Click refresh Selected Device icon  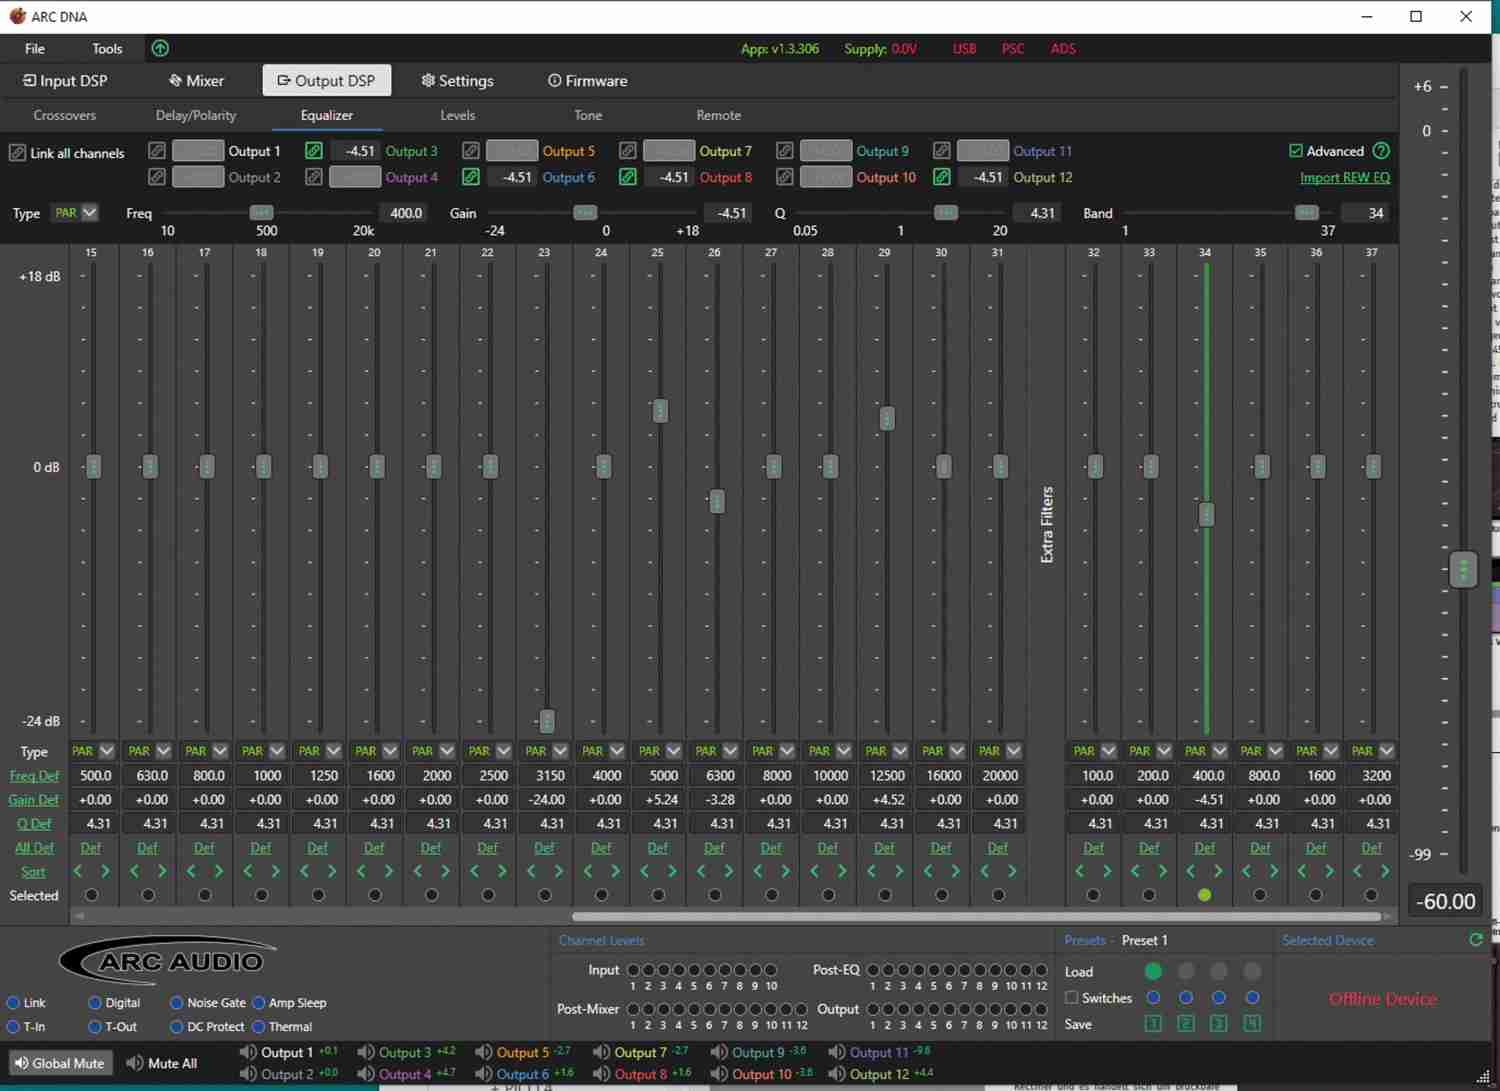click(x=1476, y=940)
